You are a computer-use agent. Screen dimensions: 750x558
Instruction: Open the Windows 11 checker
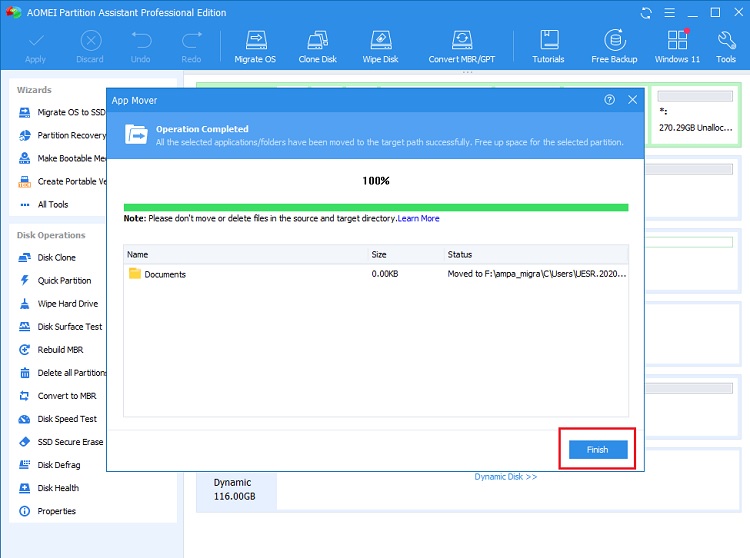(677, 47)
